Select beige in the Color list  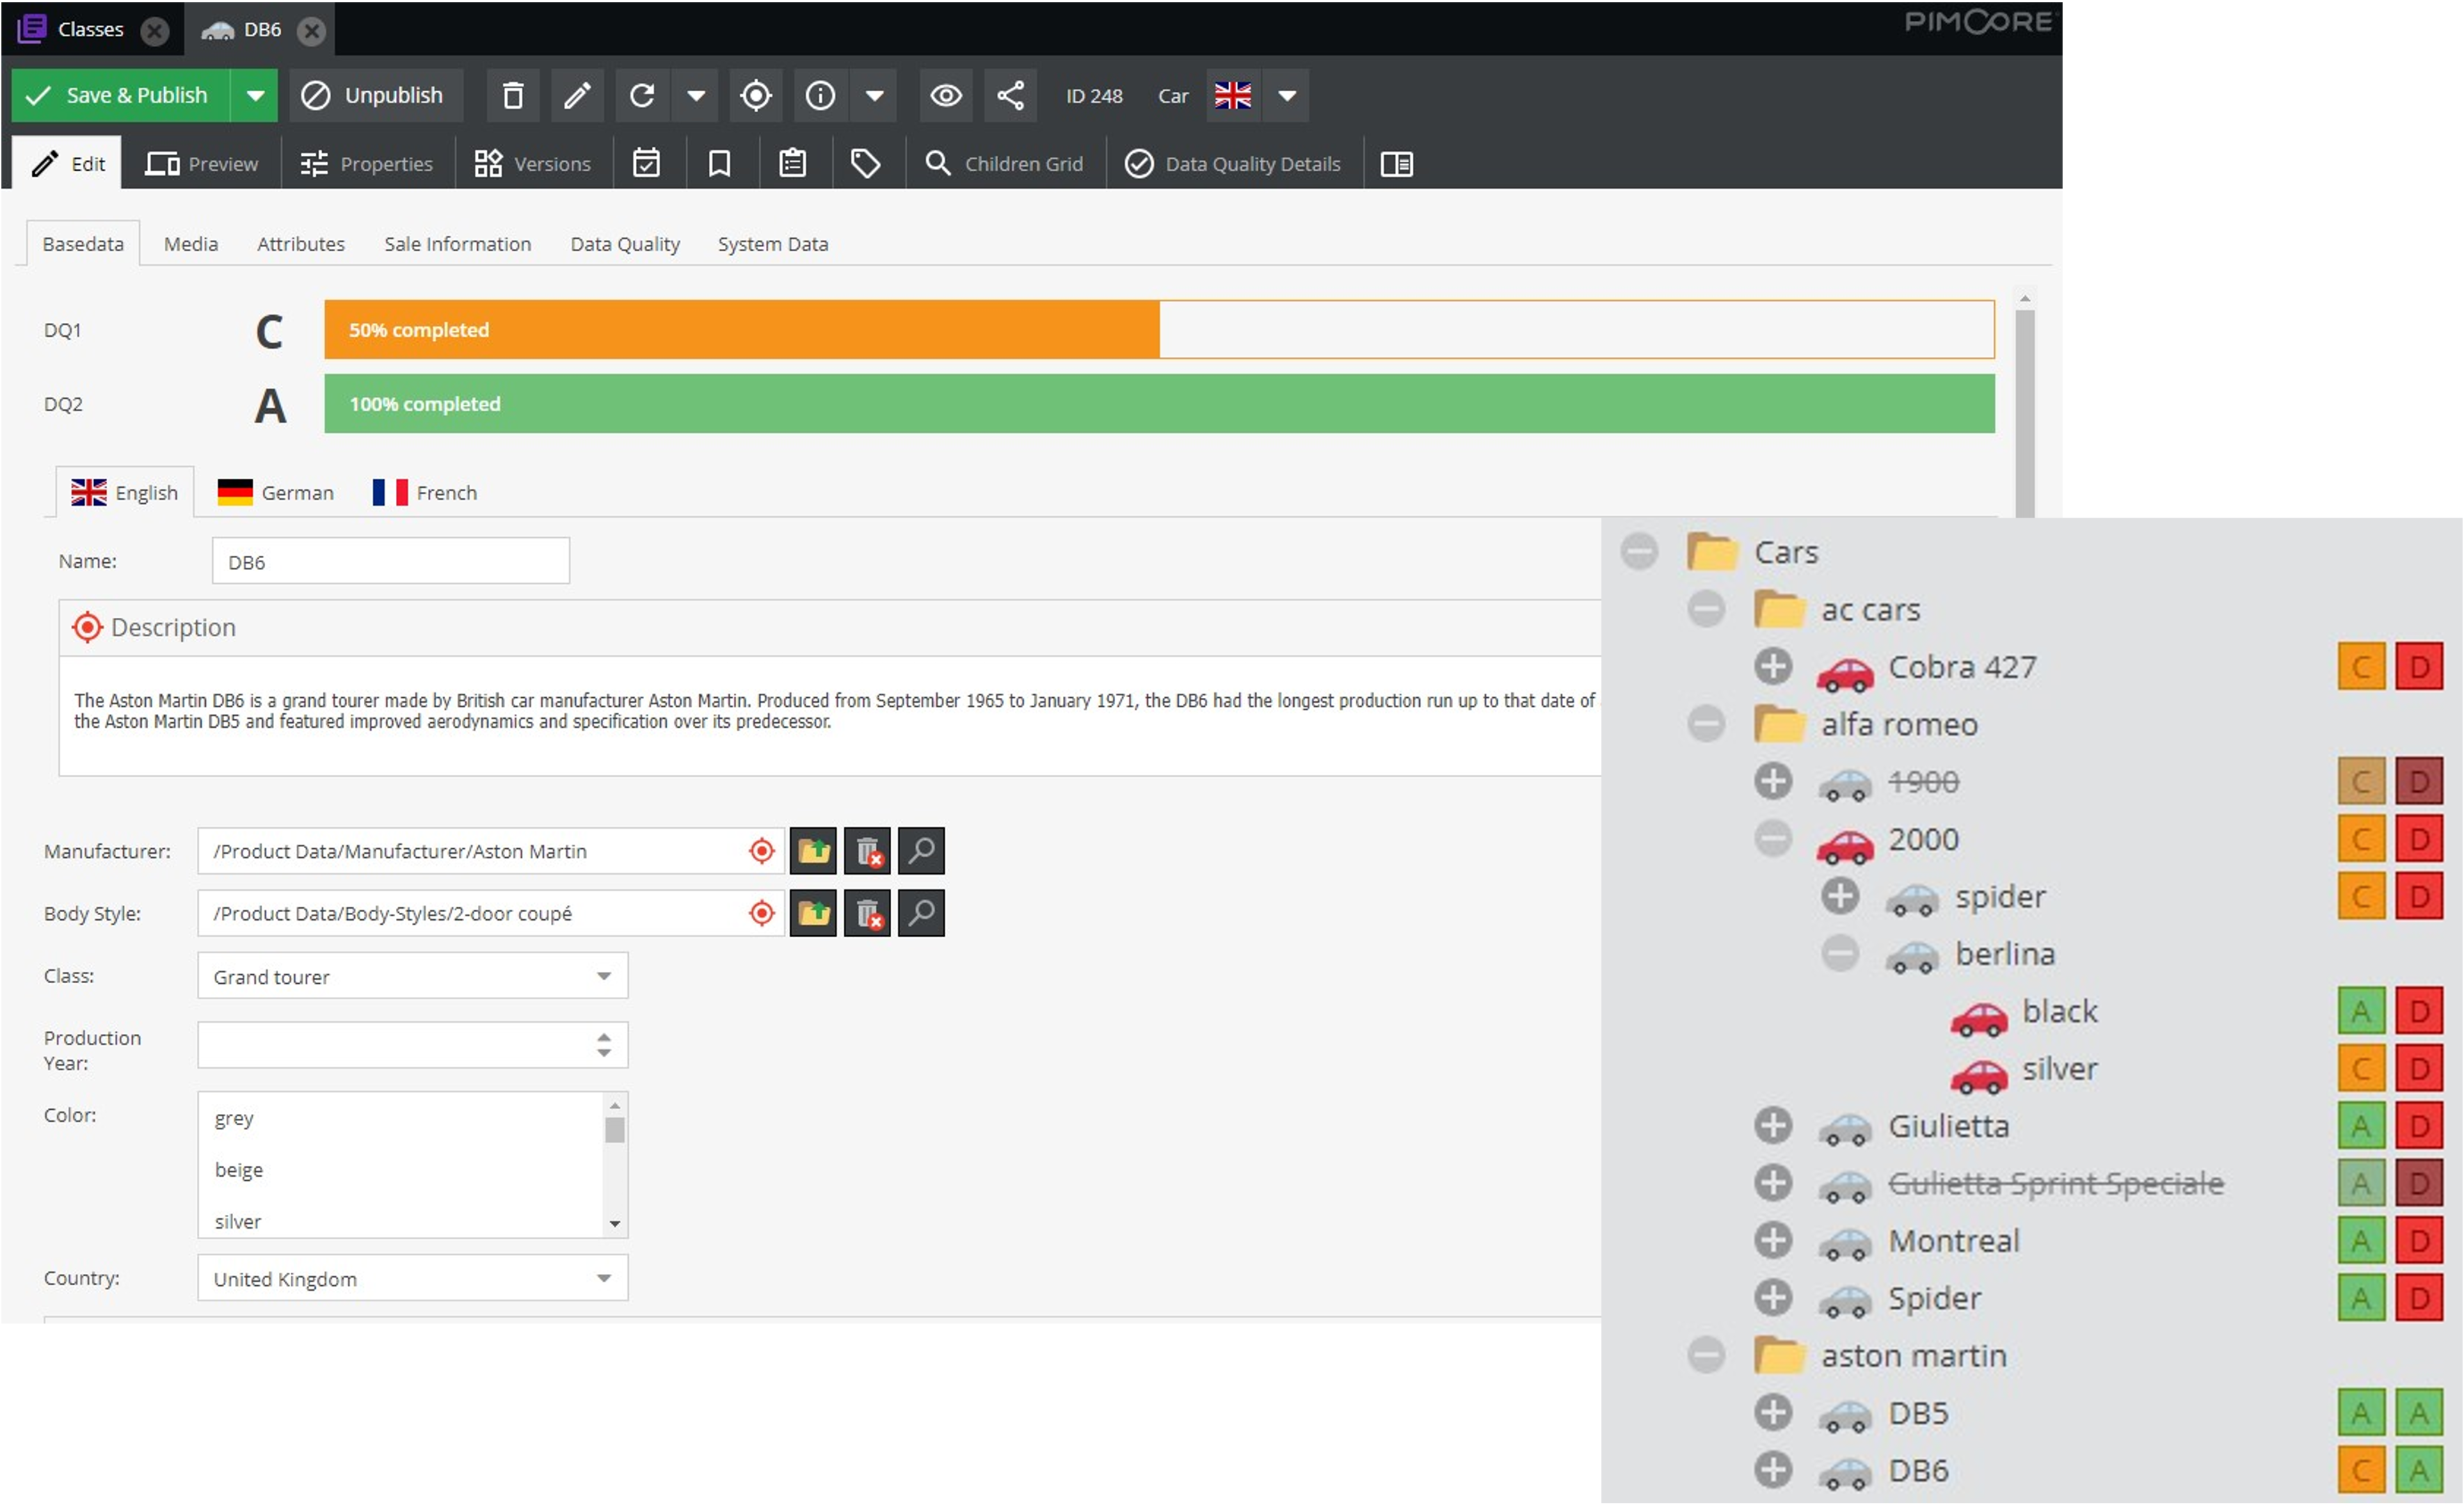[240, 1170]
